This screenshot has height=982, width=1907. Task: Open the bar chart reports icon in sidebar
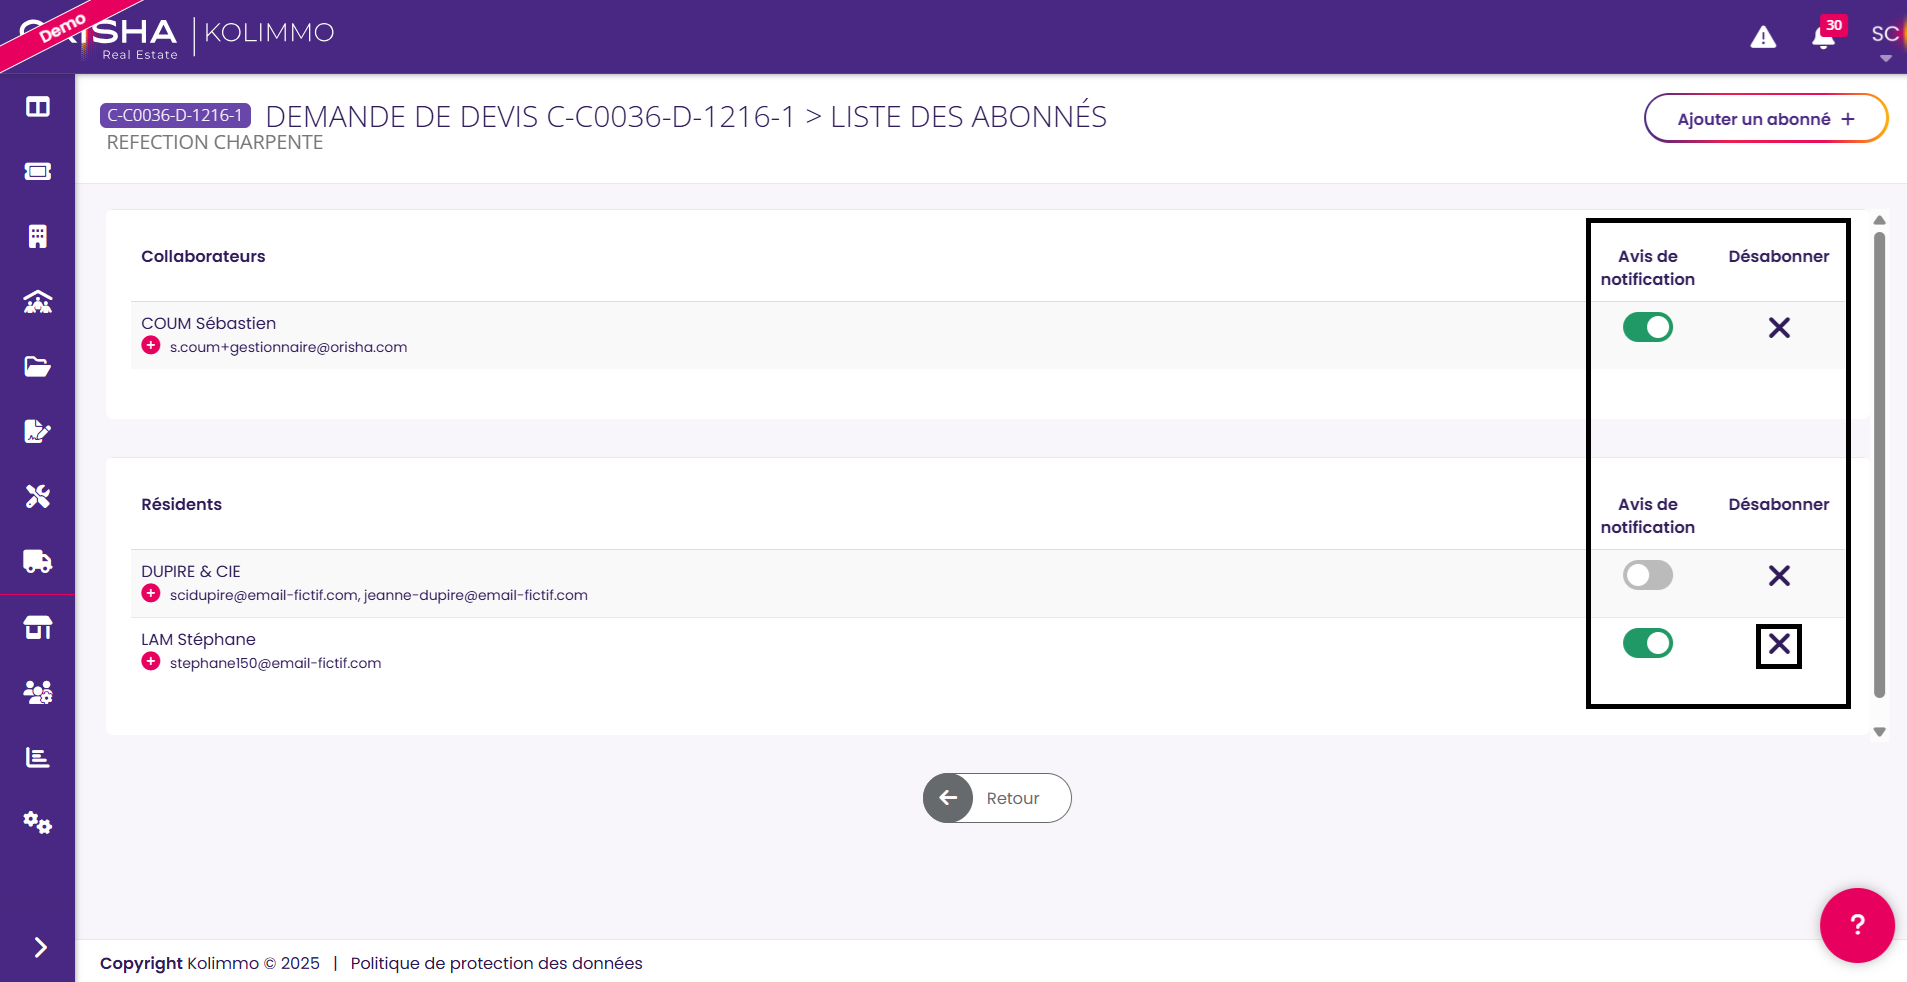38,758
